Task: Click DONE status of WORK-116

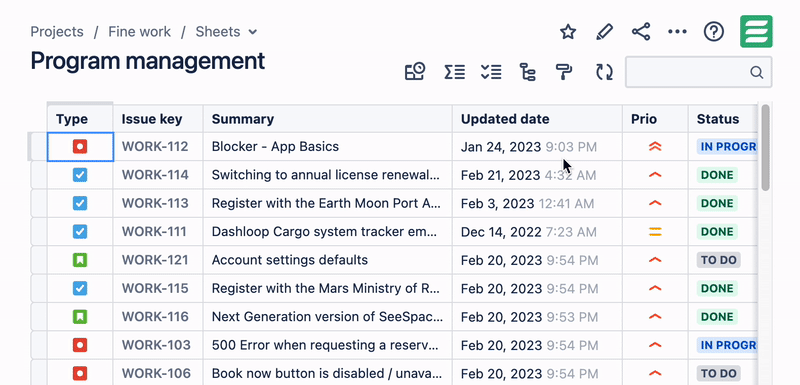Action: point(717,317)
